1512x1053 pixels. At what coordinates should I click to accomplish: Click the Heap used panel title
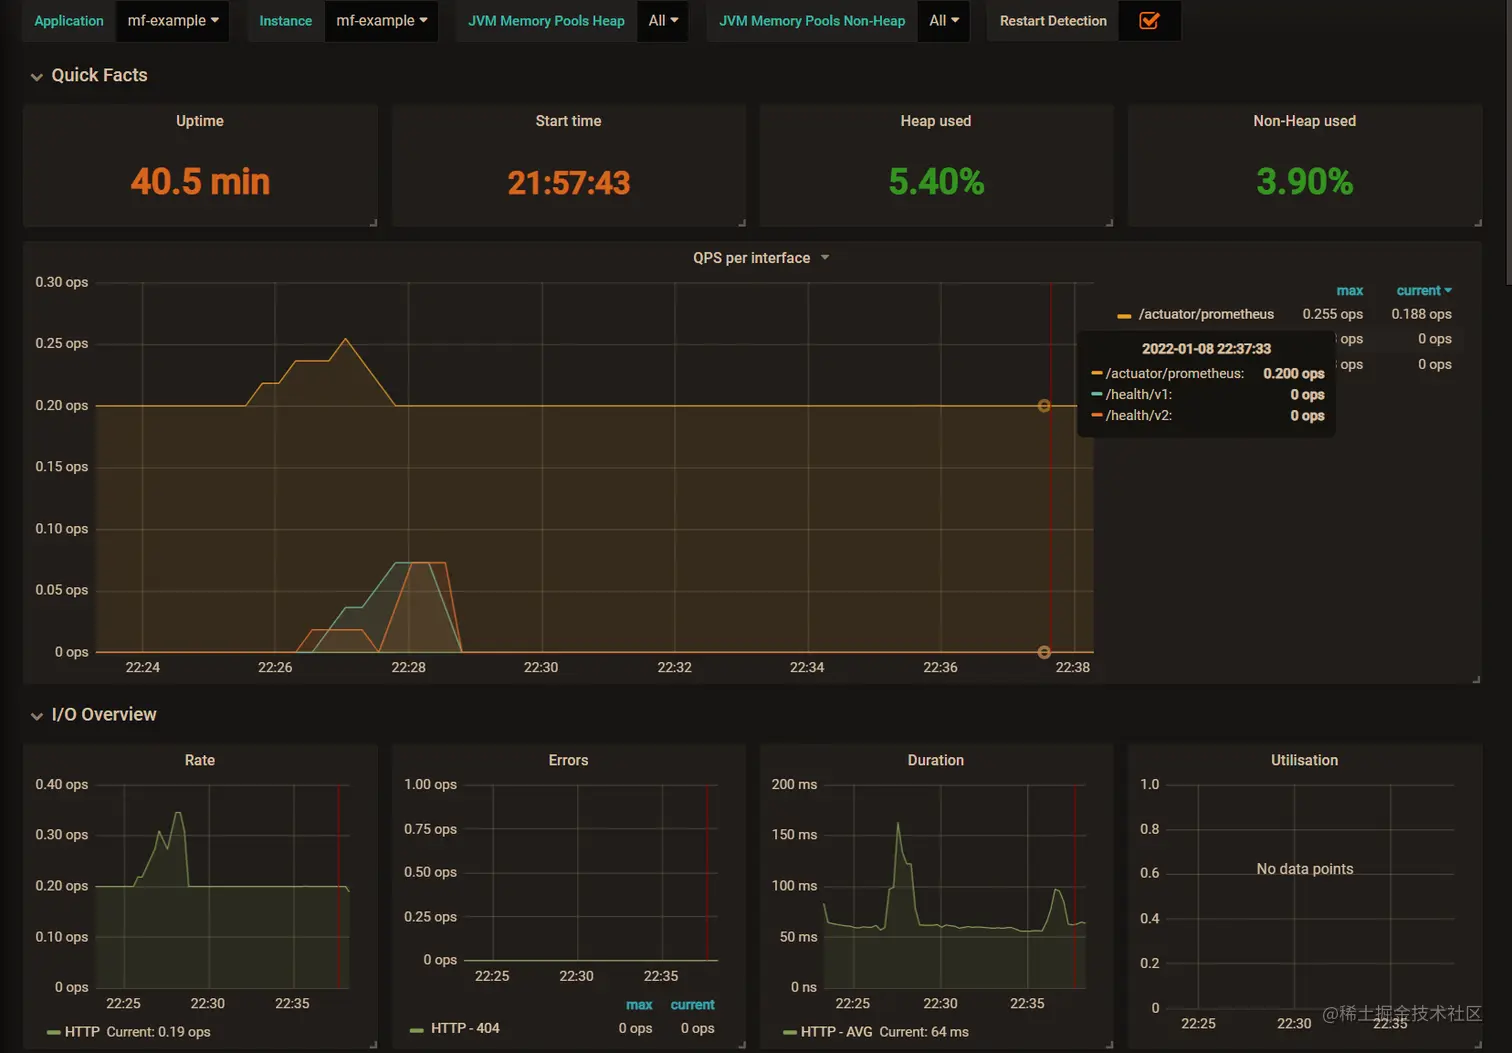pos(936,121)
